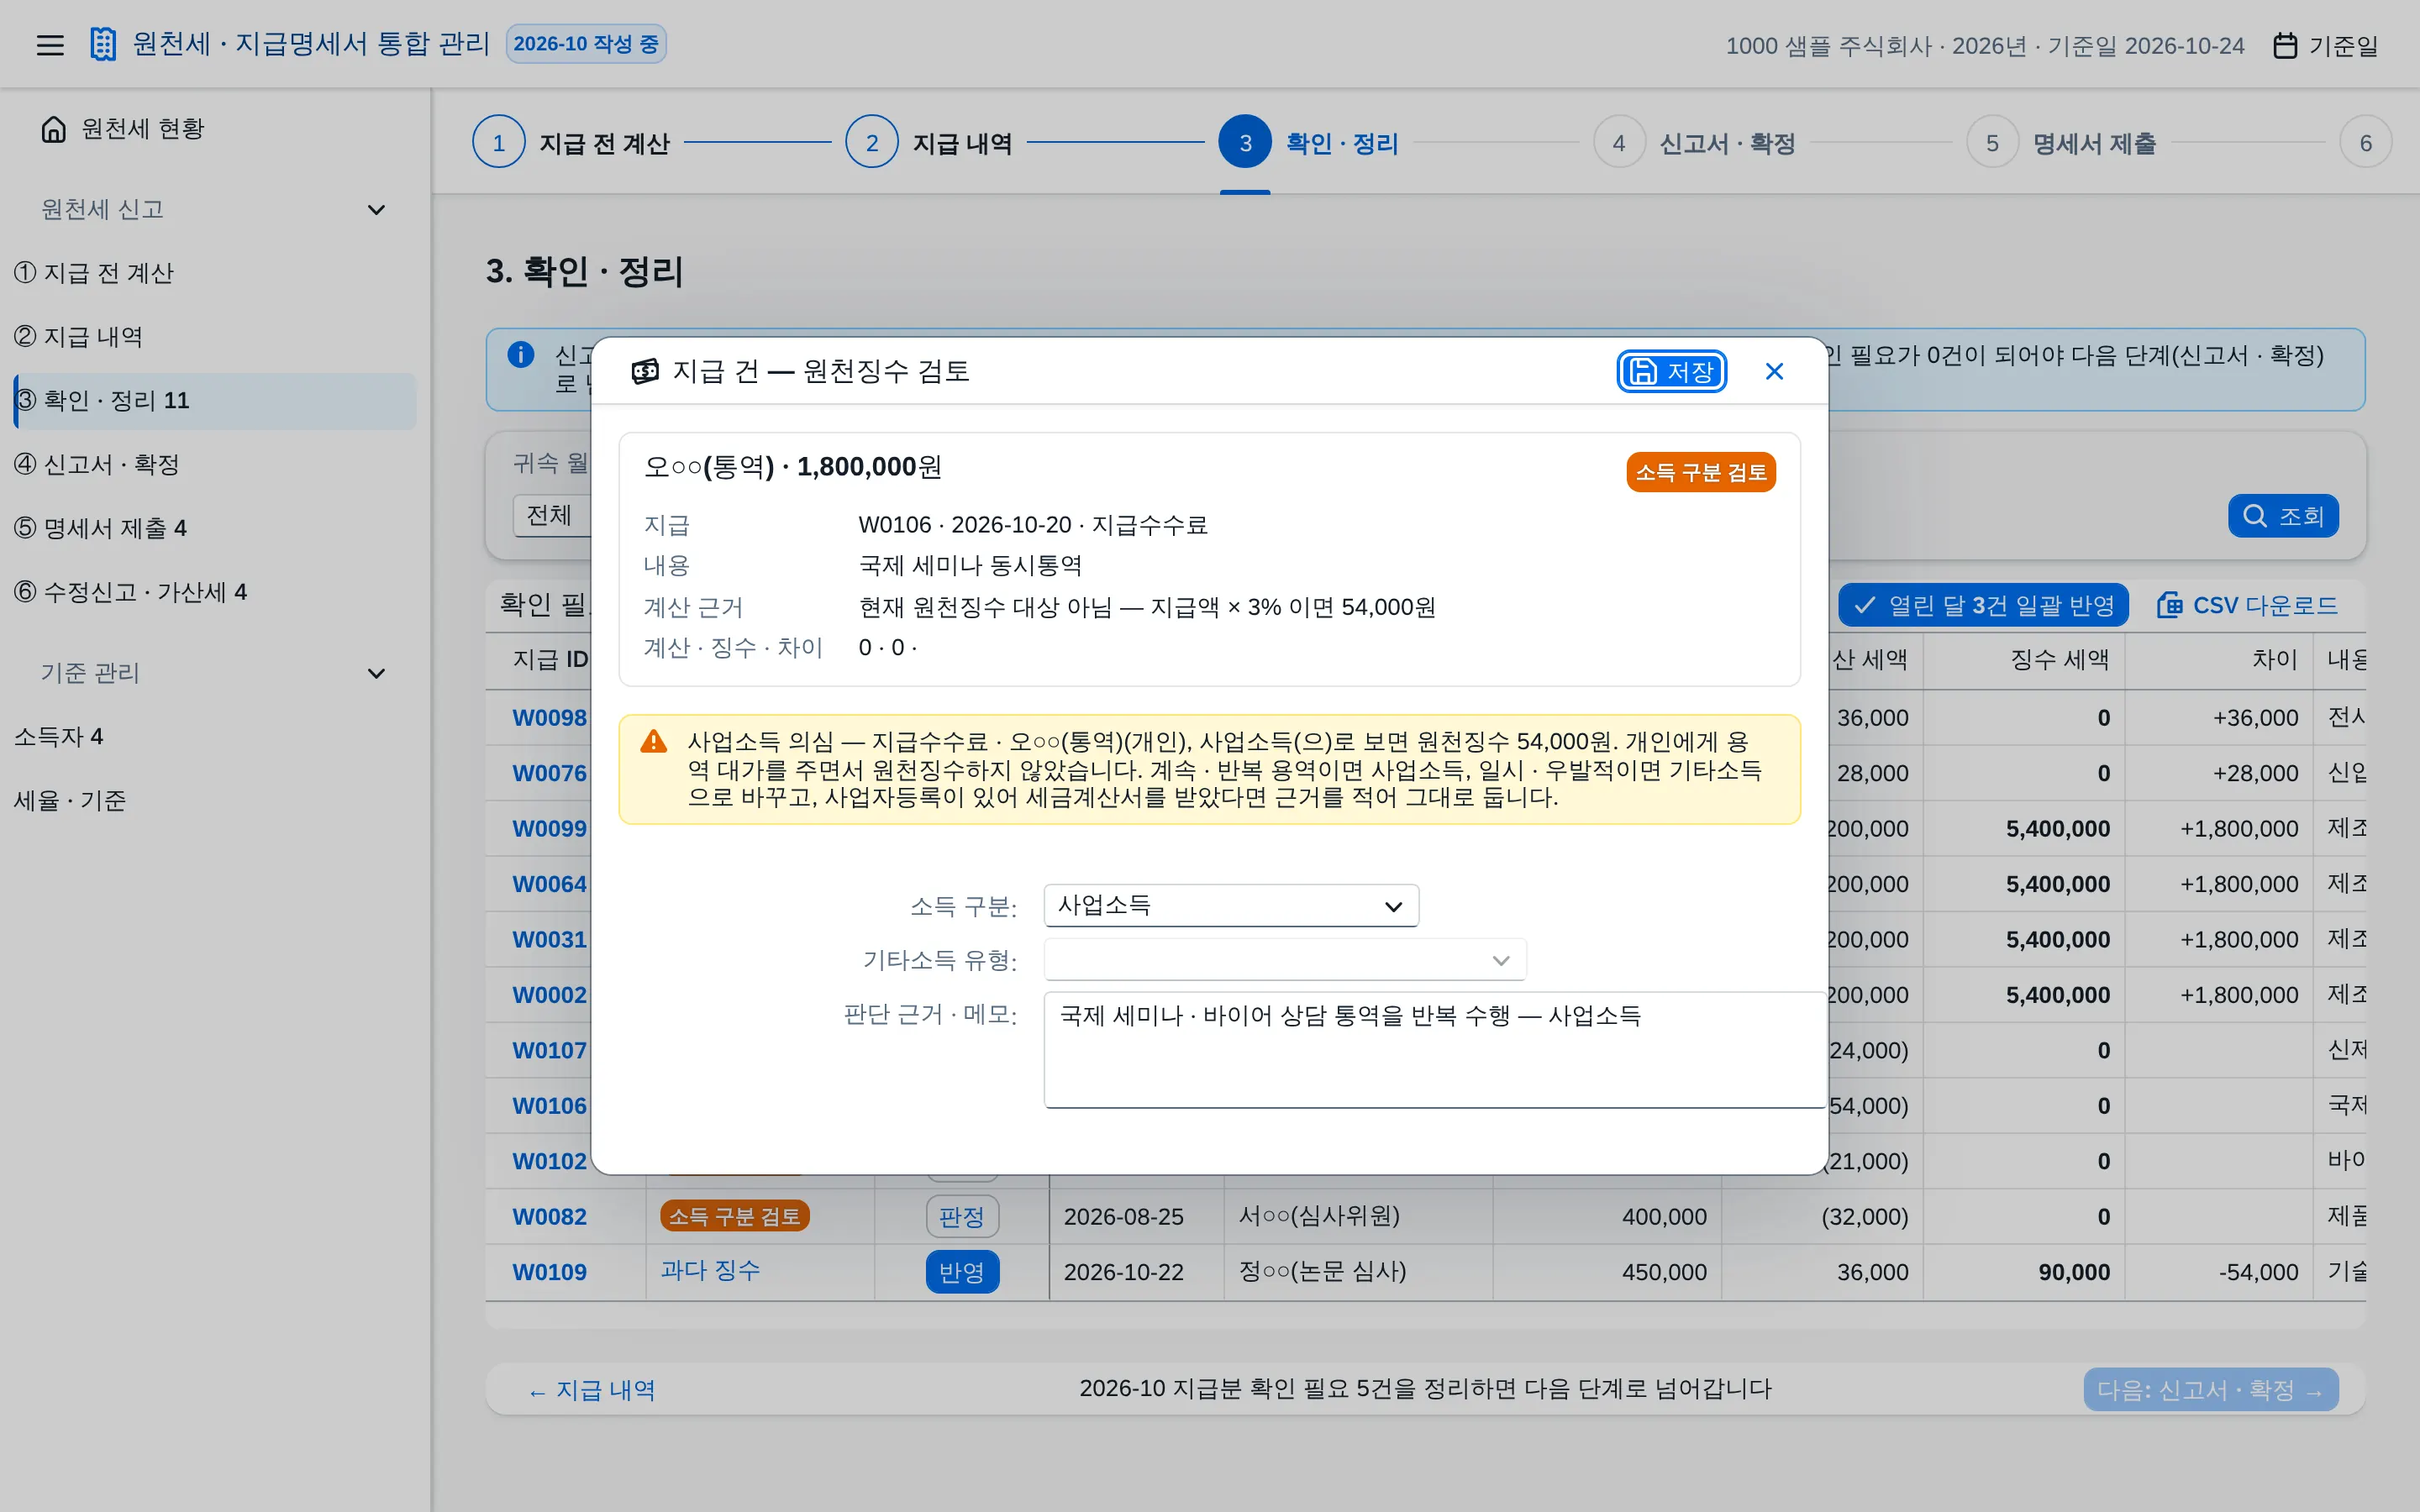
Task: Click the money icon in dialog title
Action: [x=645, y=372]
